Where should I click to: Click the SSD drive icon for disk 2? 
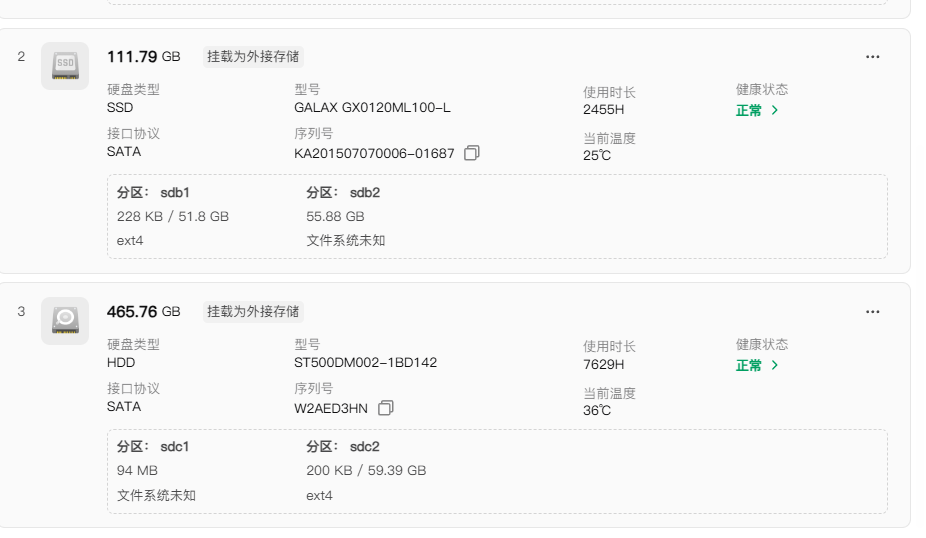tap(65, 66)
